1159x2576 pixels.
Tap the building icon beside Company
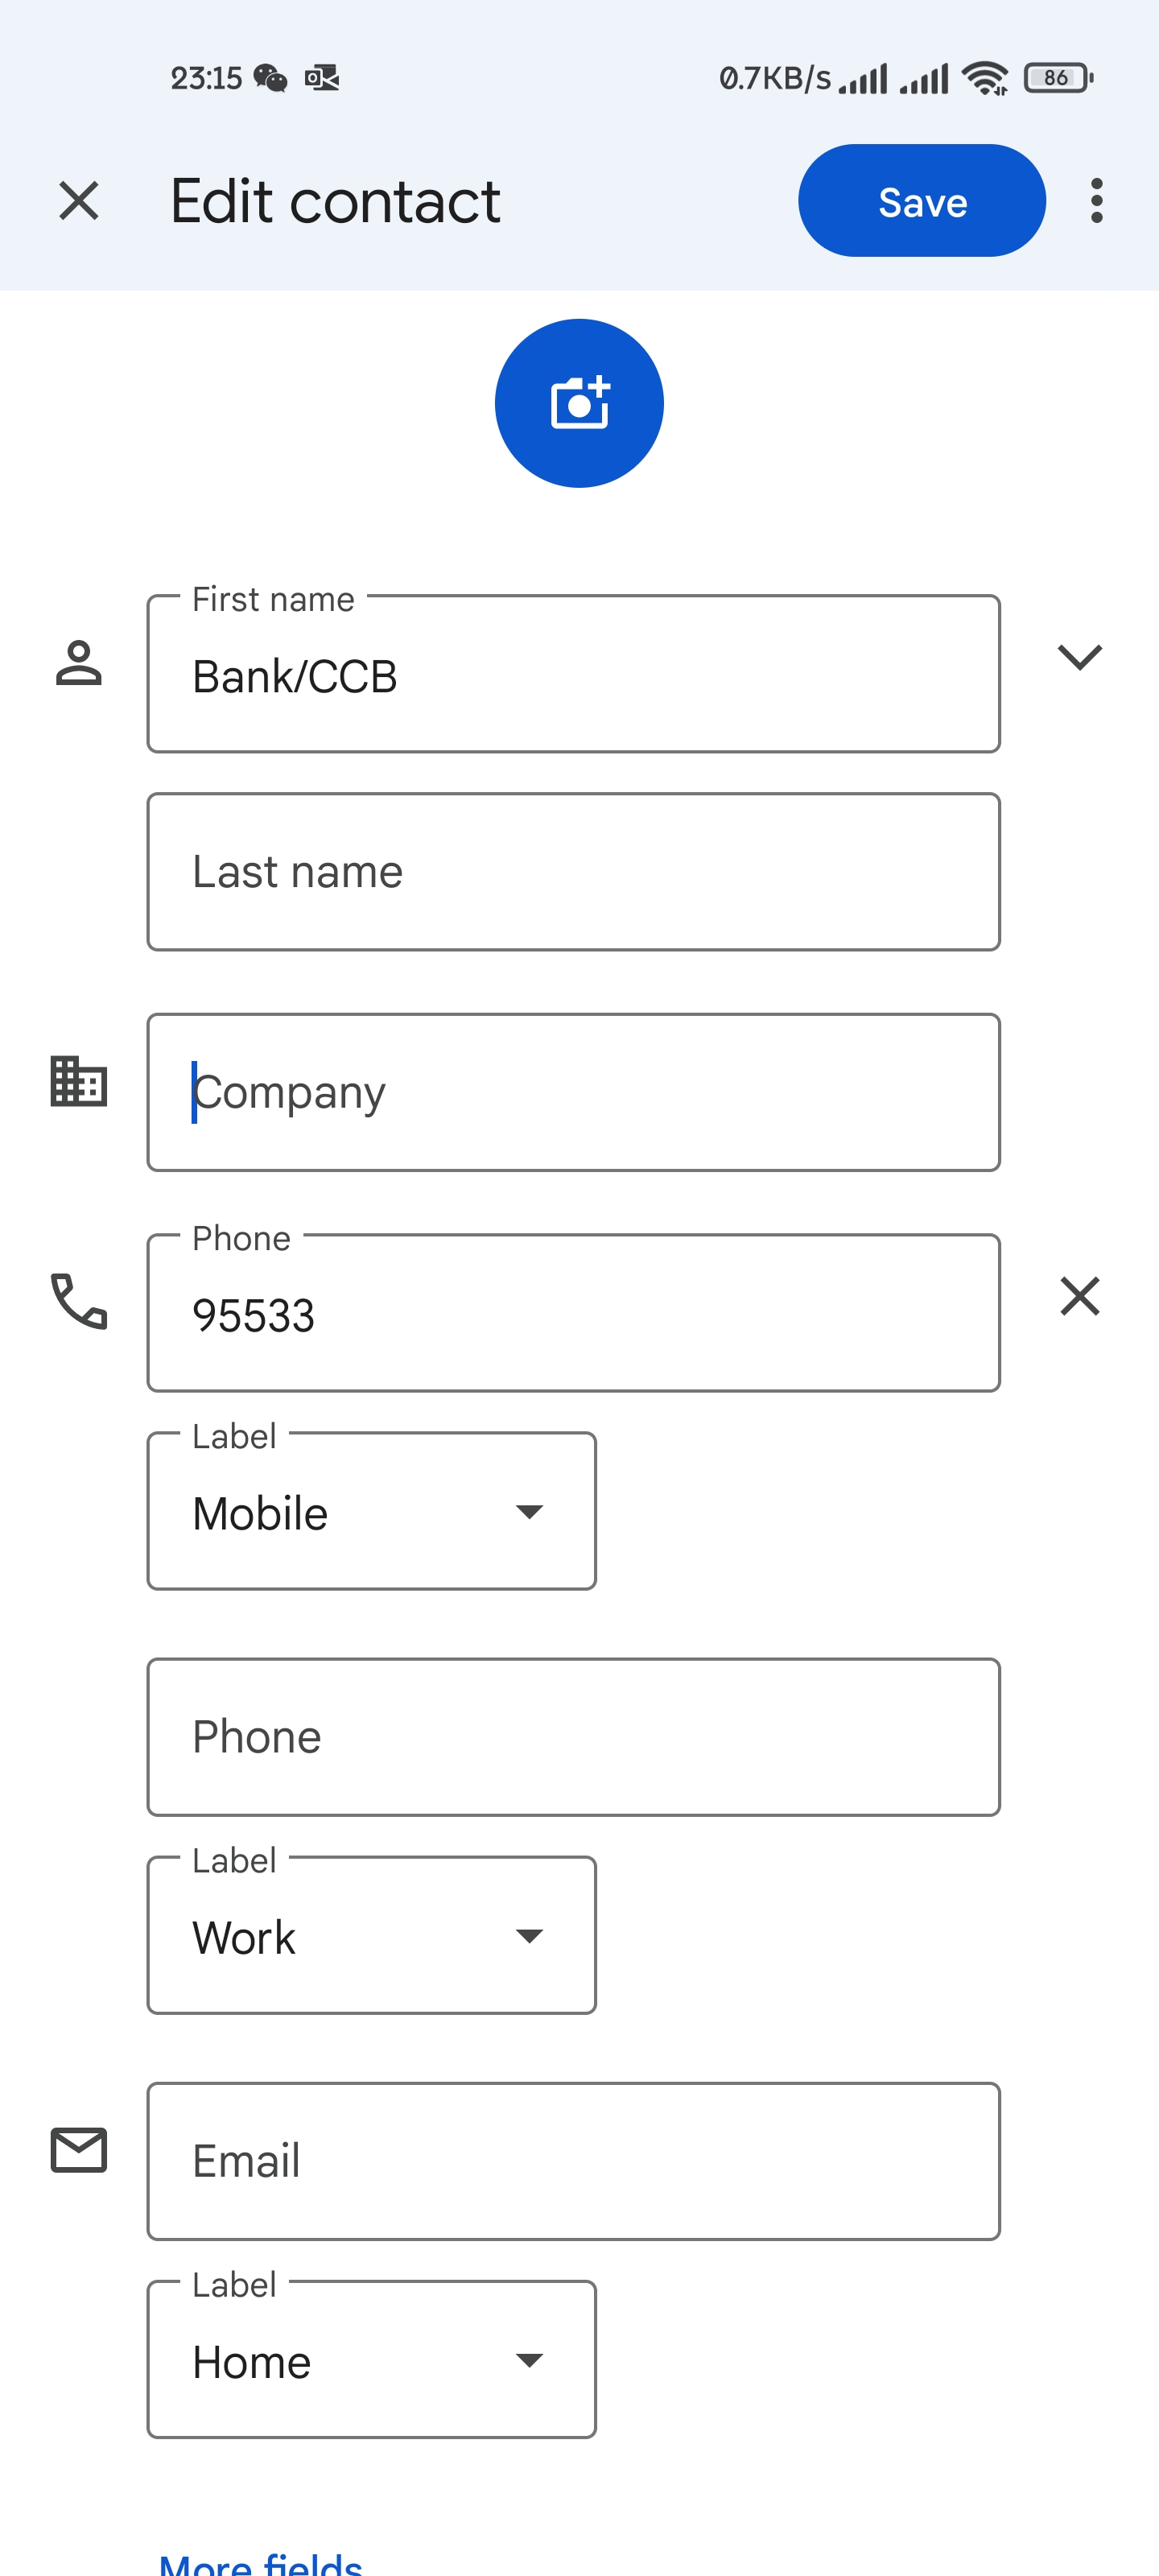tap(79, 1081)
